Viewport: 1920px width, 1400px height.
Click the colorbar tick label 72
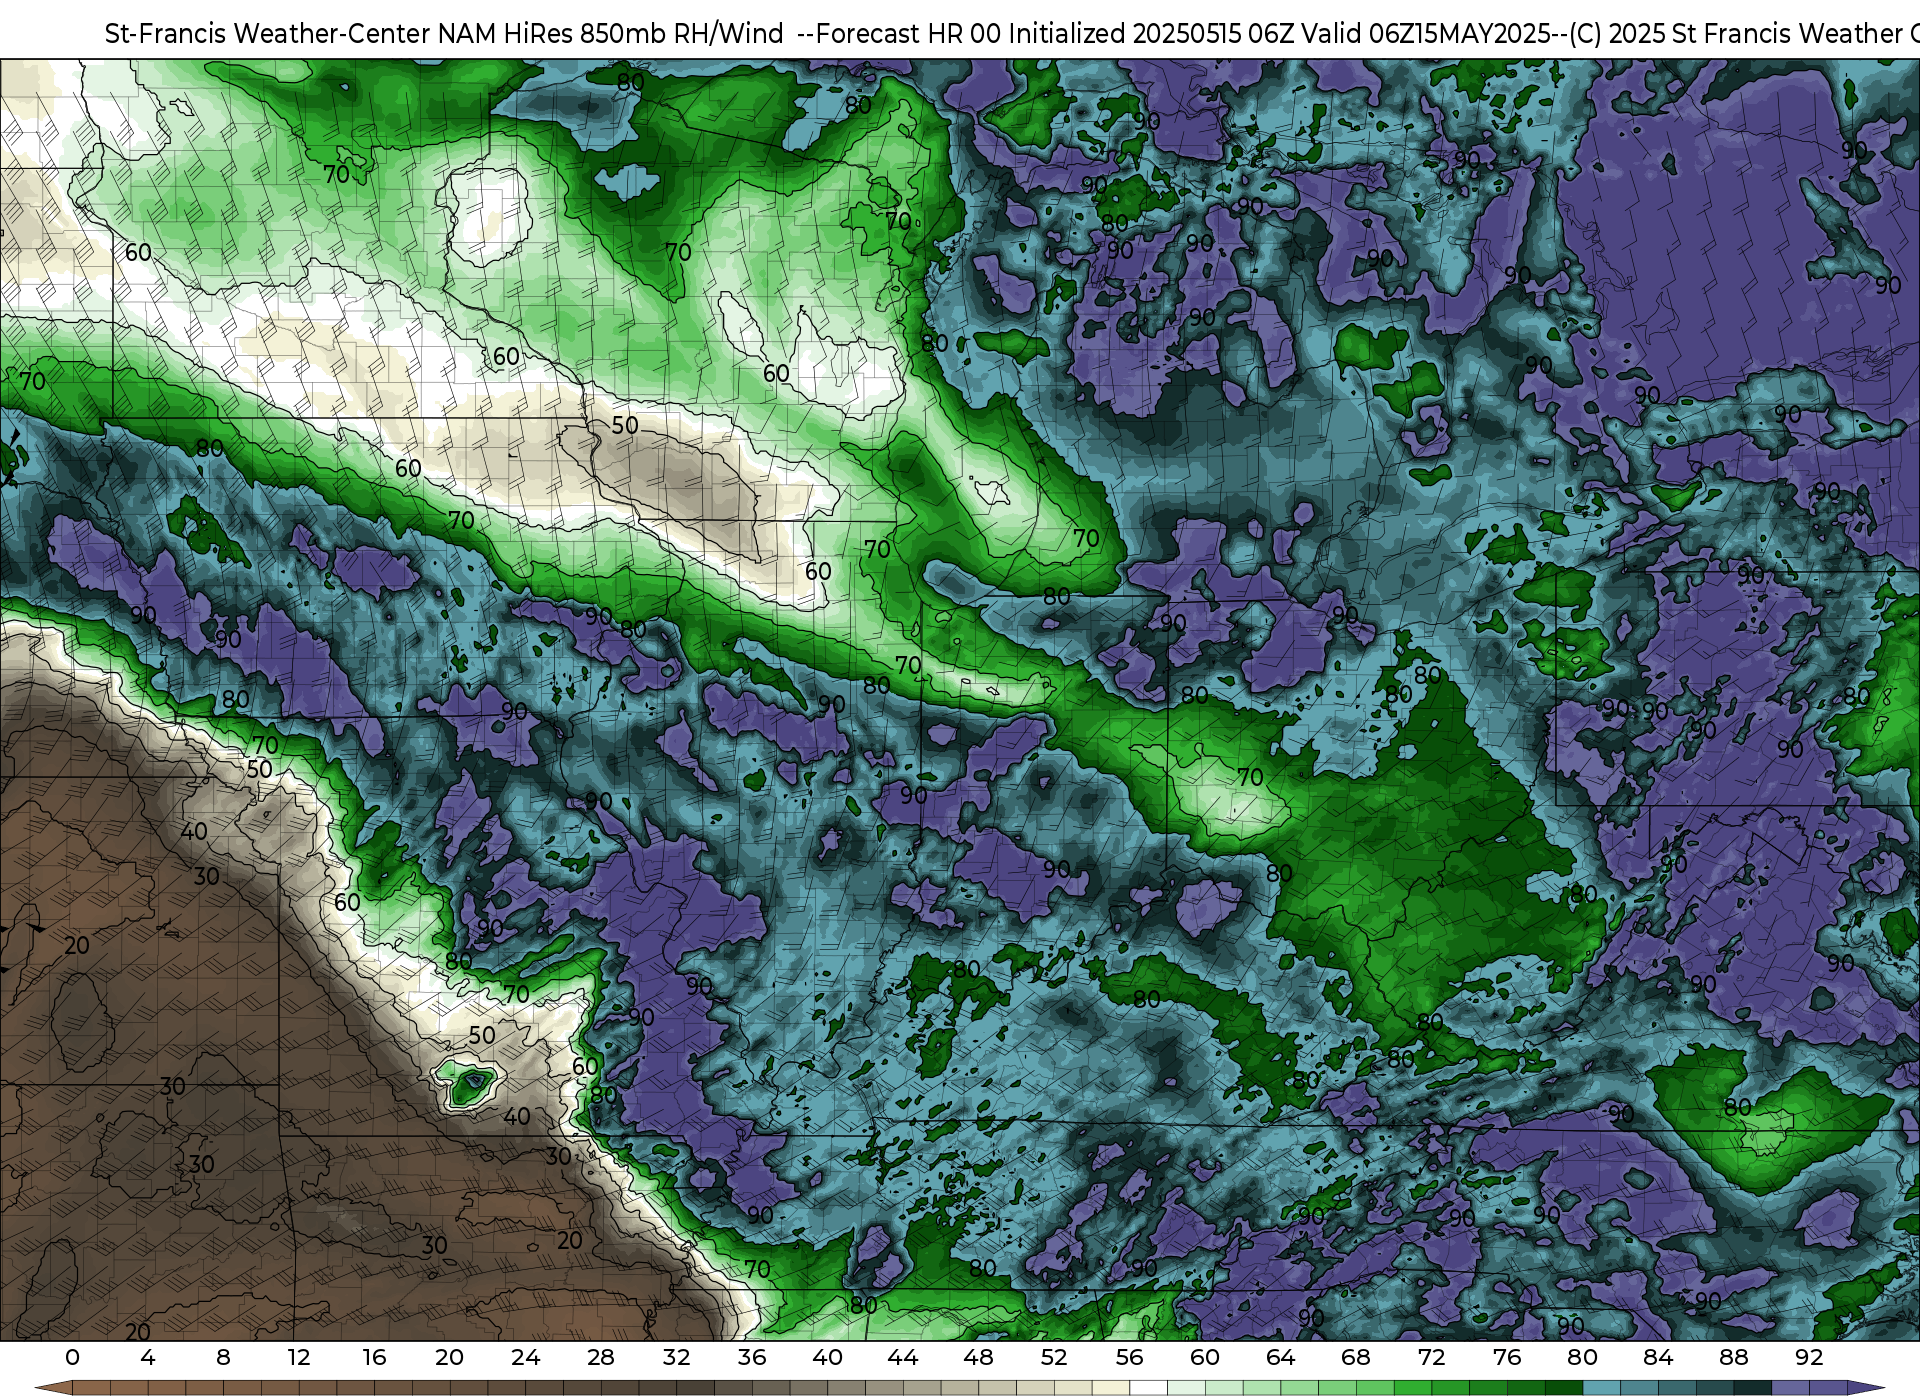click(x=1431, y=1357)
